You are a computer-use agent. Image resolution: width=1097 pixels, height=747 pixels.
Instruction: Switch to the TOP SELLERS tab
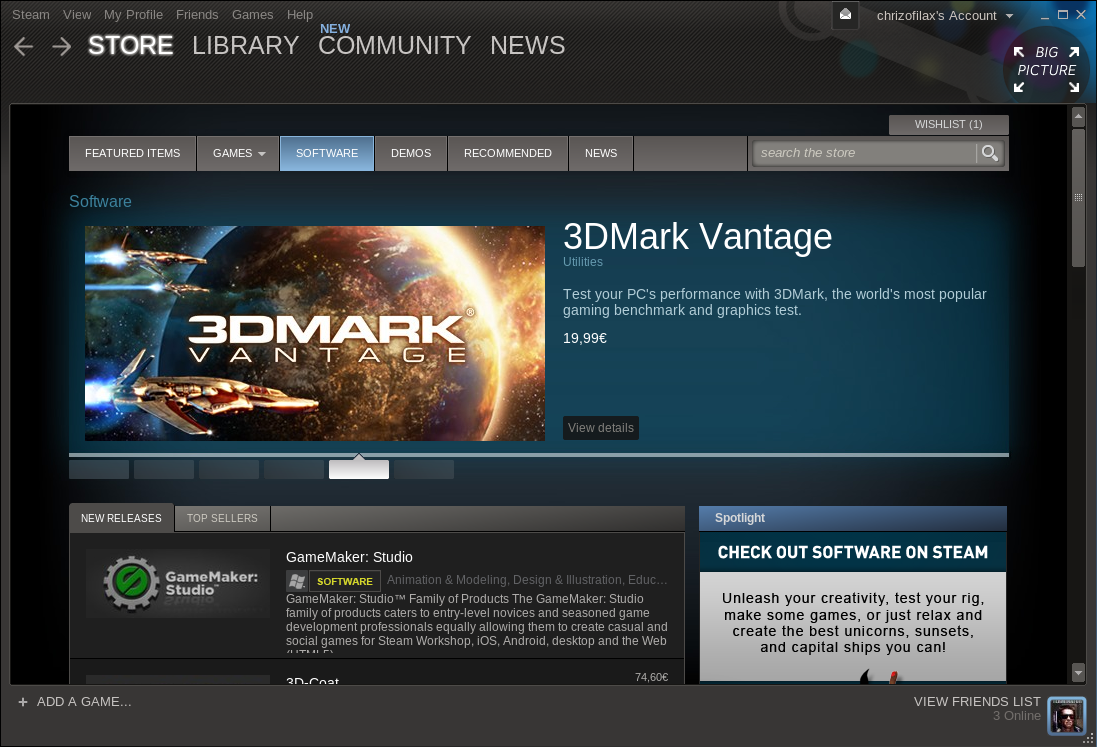tap(221, 518)
